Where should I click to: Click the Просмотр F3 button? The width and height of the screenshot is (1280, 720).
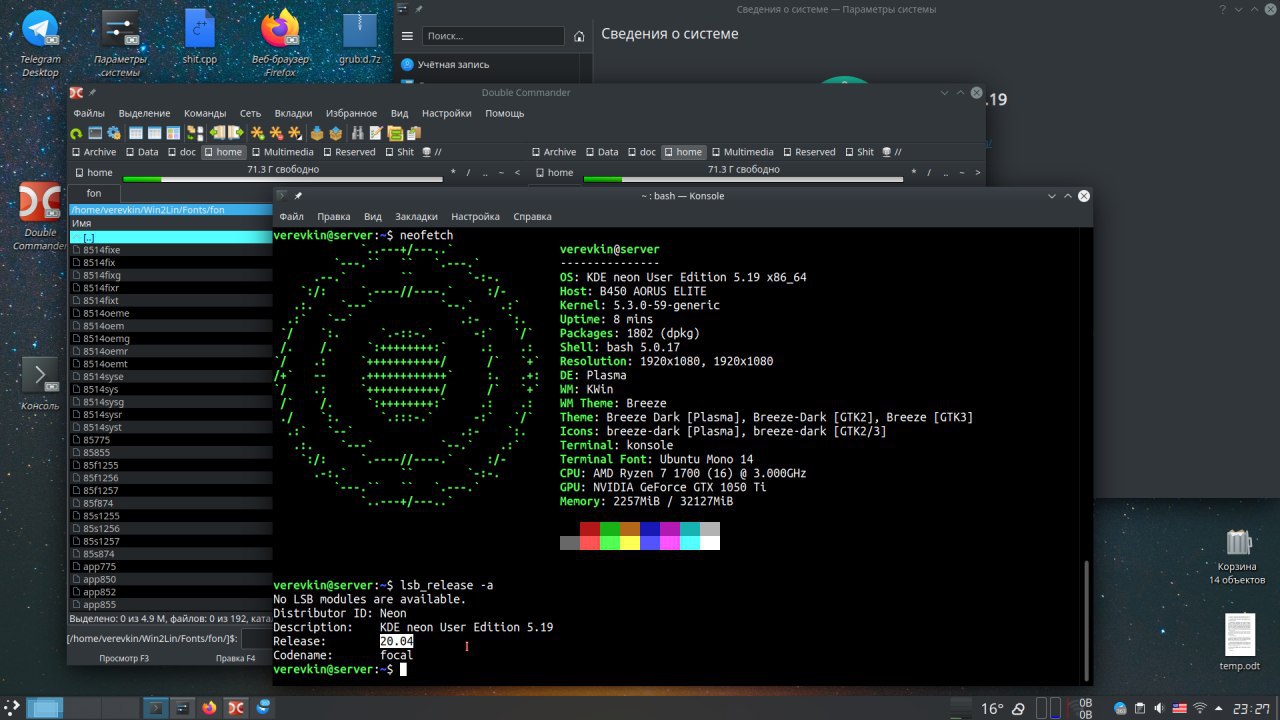[x=124, y=658]
